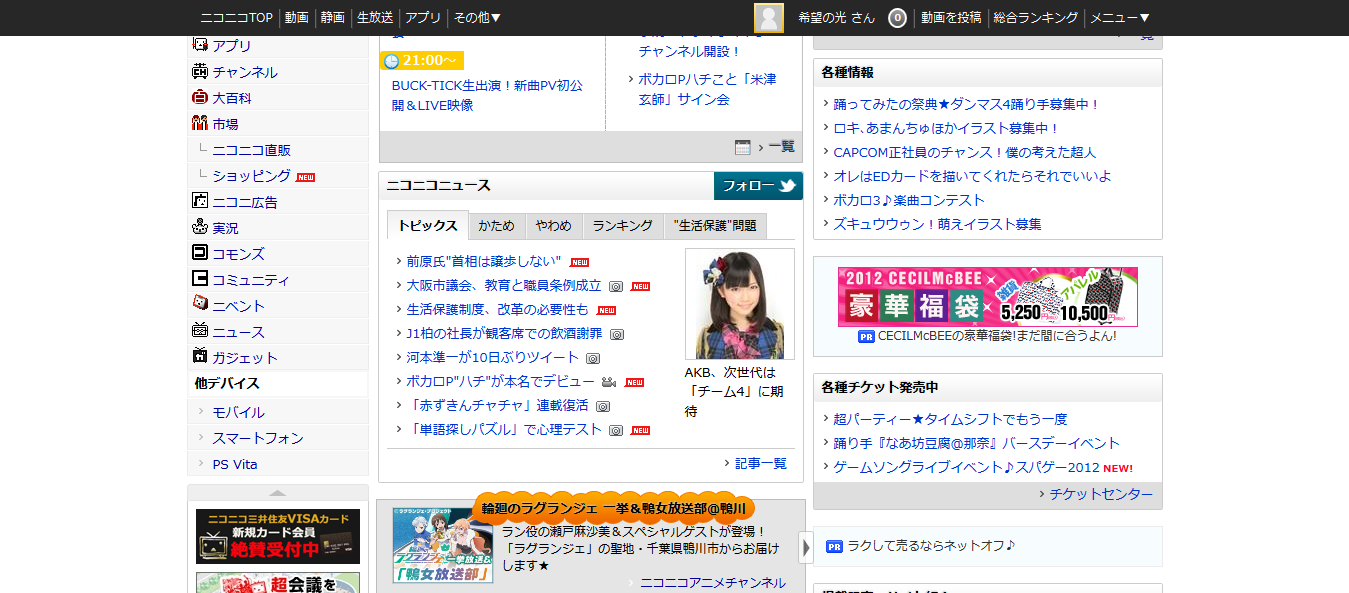Click the フォロー Twitter button

(758, 186)
